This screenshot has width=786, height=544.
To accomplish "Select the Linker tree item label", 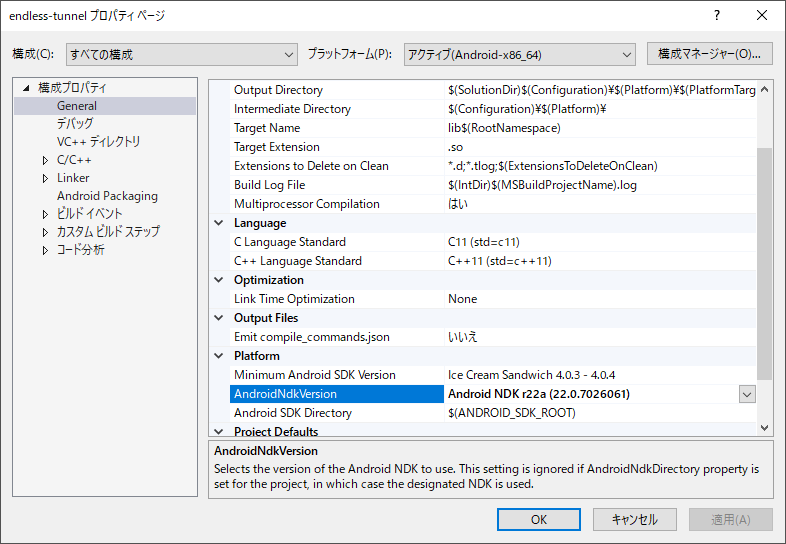I will point(73,178).
